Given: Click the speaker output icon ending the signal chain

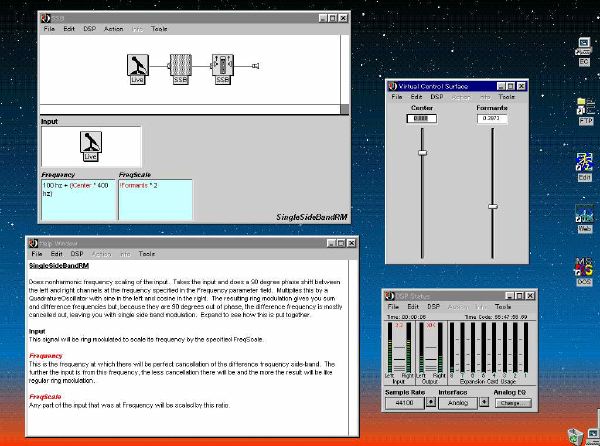Looking at the screenshot, I should [256, 66].
